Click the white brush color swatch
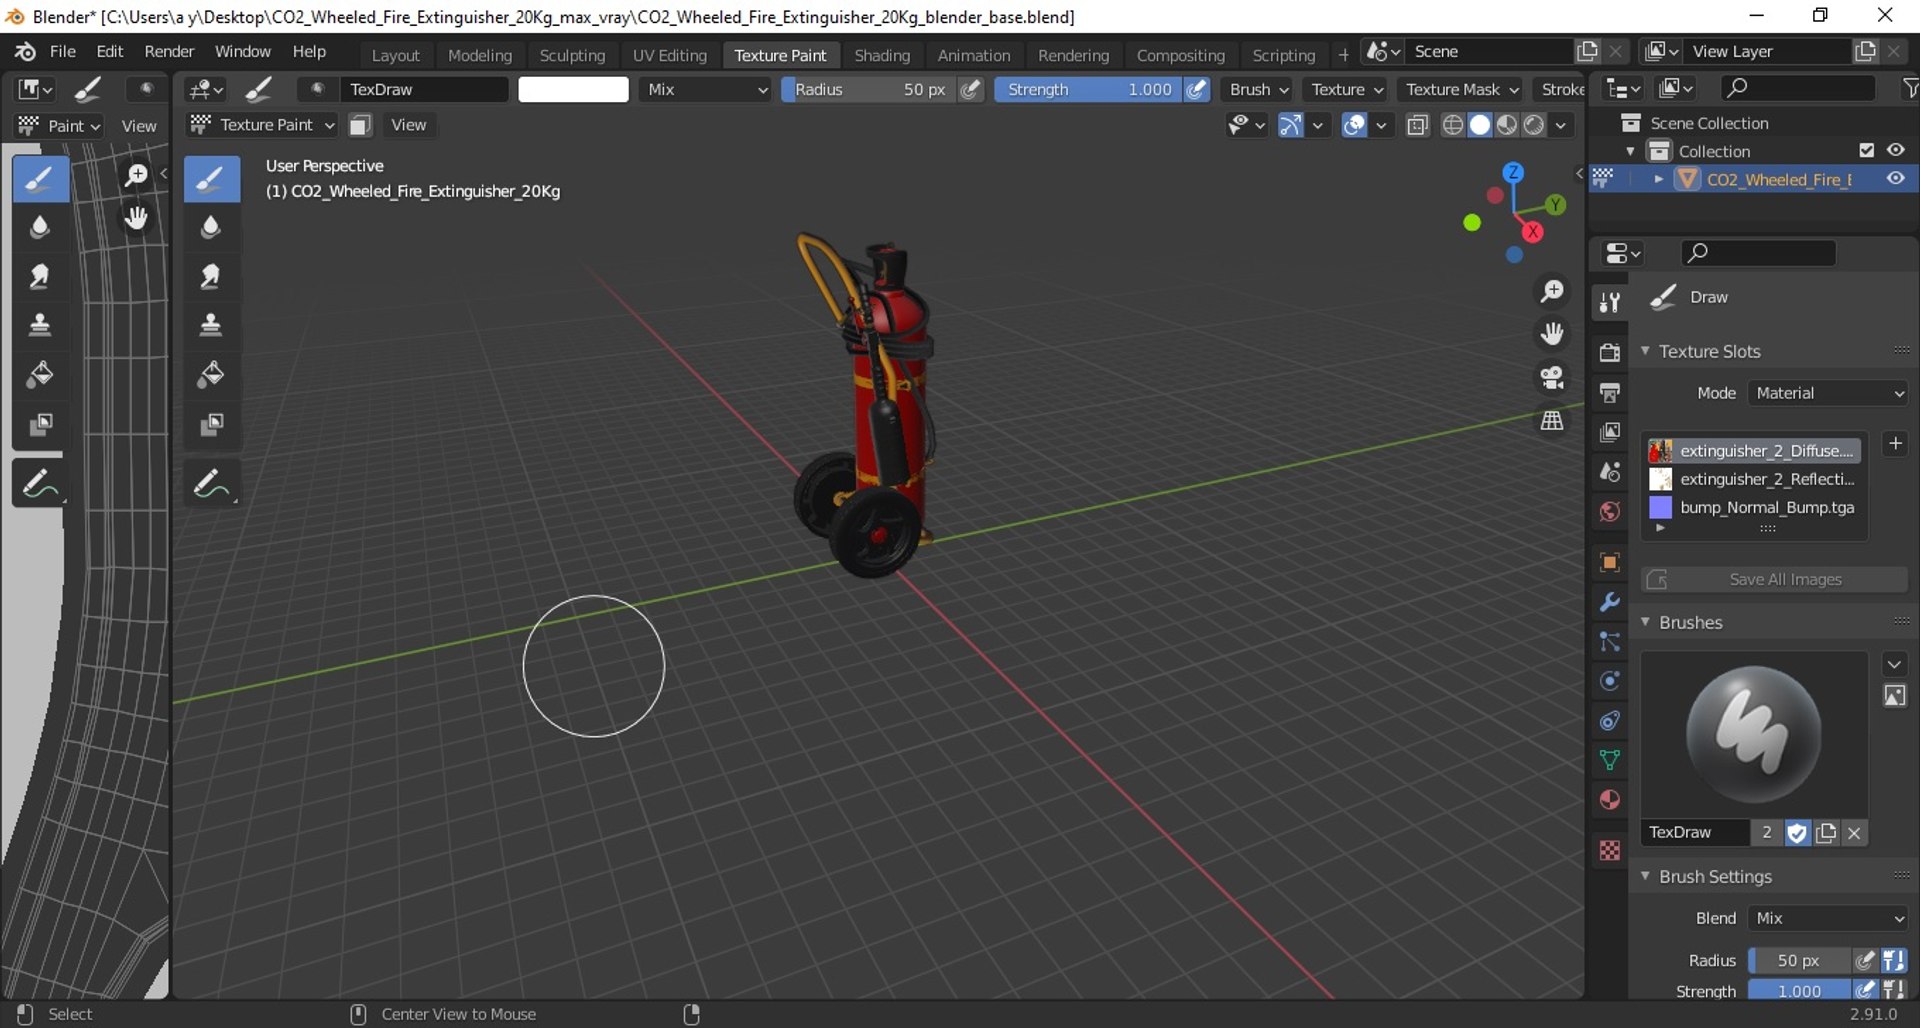1920x1028 pixels. click(x=573, y=89)
